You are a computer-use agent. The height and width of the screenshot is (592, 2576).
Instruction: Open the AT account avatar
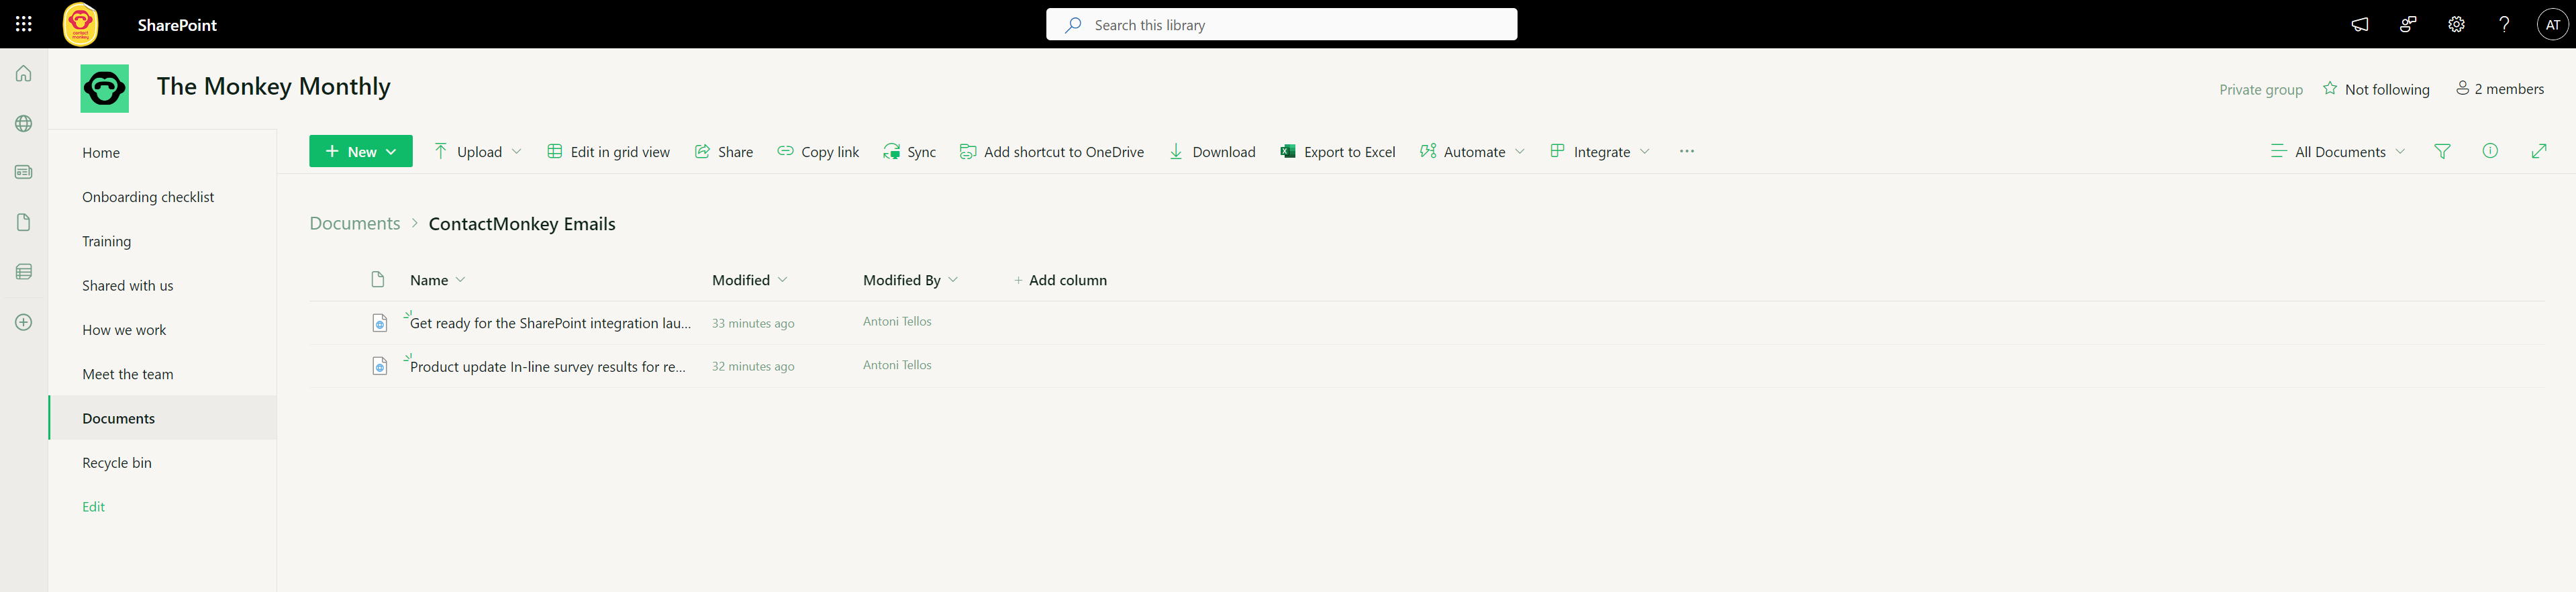click(2553, 24)
